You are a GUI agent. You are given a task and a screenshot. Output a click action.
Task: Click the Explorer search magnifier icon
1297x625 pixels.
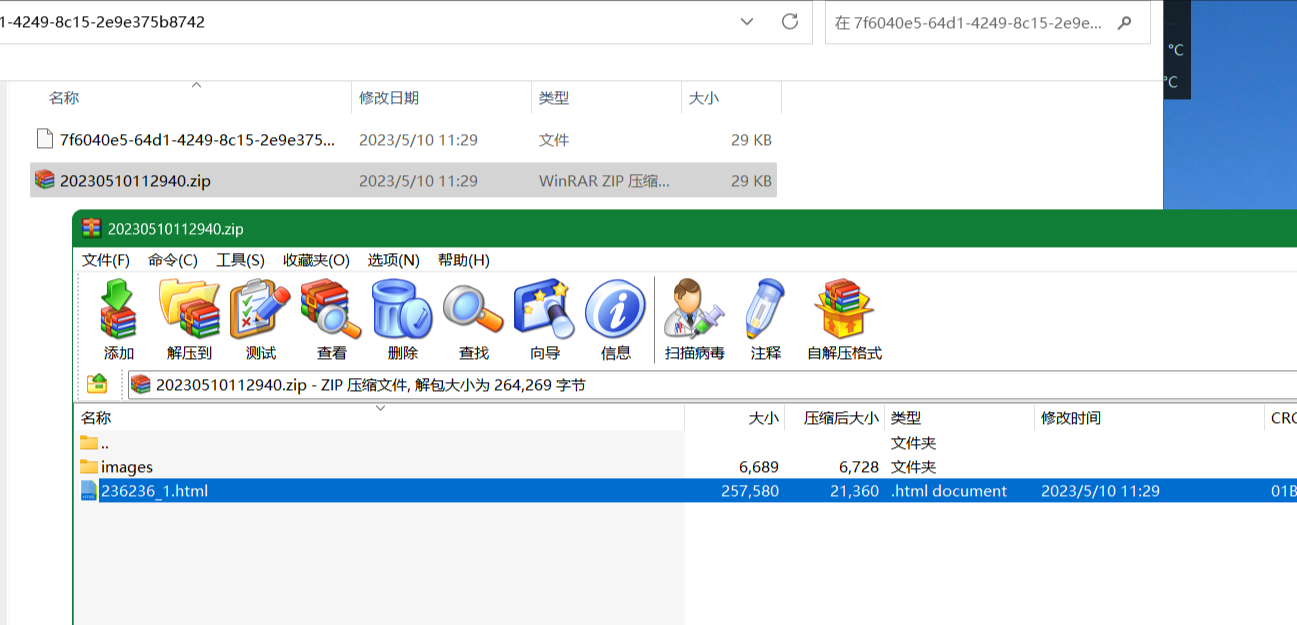click(1124, 22)
